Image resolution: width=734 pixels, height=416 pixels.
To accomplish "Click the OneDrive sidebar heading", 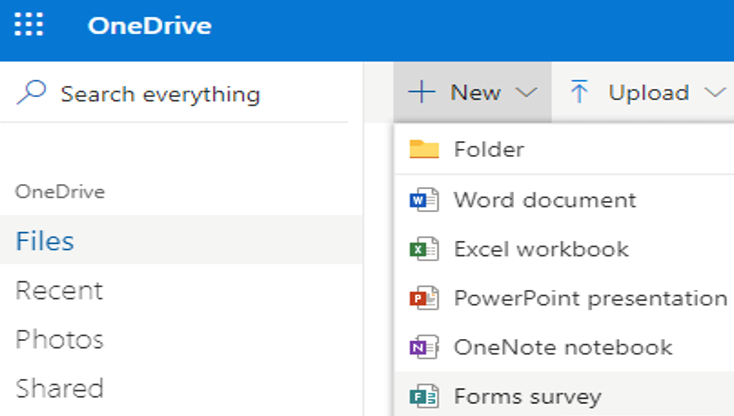I will coord(60,192).
